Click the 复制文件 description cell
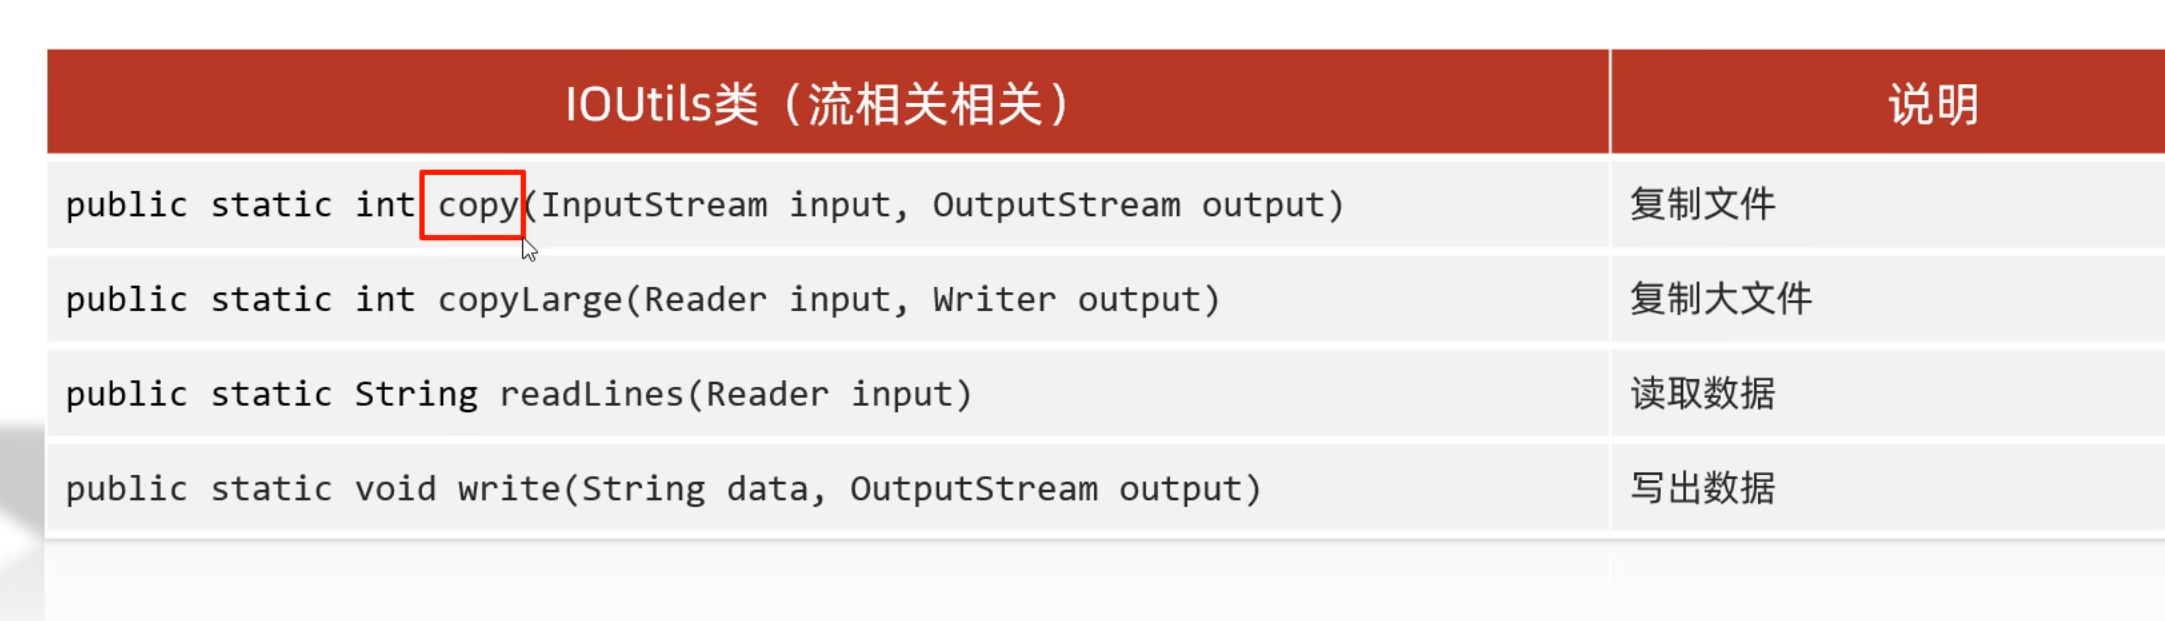 1702,204
